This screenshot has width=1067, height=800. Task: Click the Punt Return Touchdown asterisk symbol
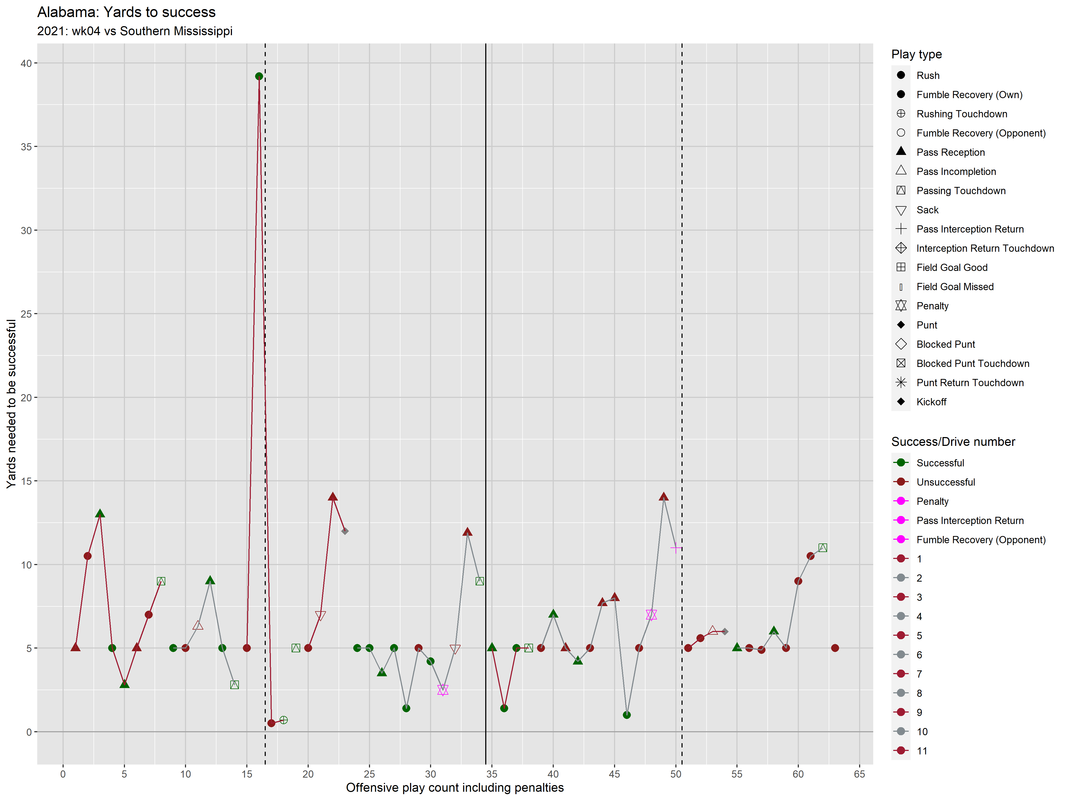(901, 382)
